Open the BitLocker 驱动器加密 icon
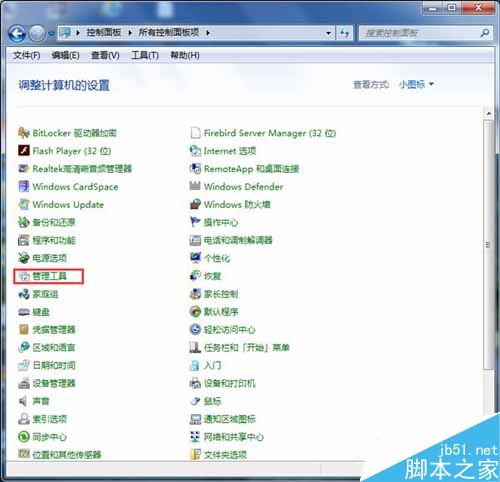Screen dimensions: 500x482 tap(24, 133)
